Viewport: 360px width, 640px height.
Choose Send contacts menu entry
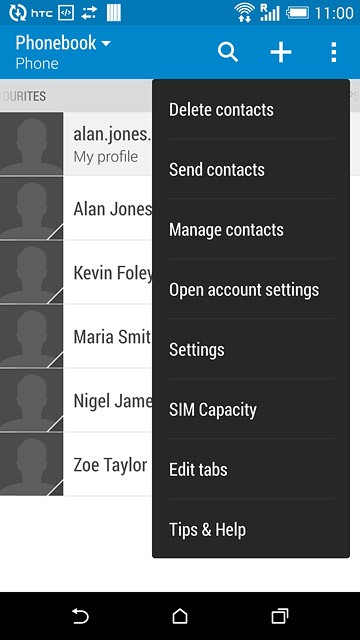[x=251, y=169]
